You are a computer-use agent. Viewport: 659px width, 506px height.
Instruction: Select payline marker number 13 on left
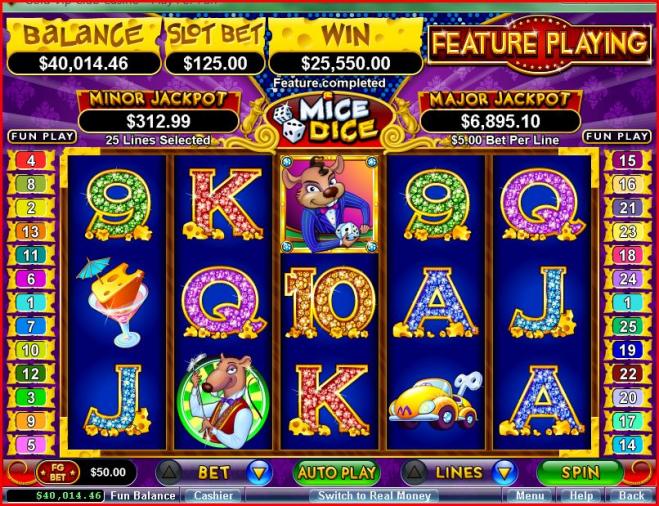[30, 232]
